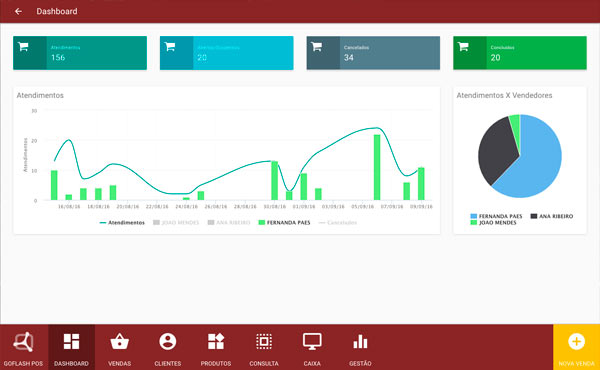
Task: Open the Consulta scan icon
Action: click(x=264, y=341)
